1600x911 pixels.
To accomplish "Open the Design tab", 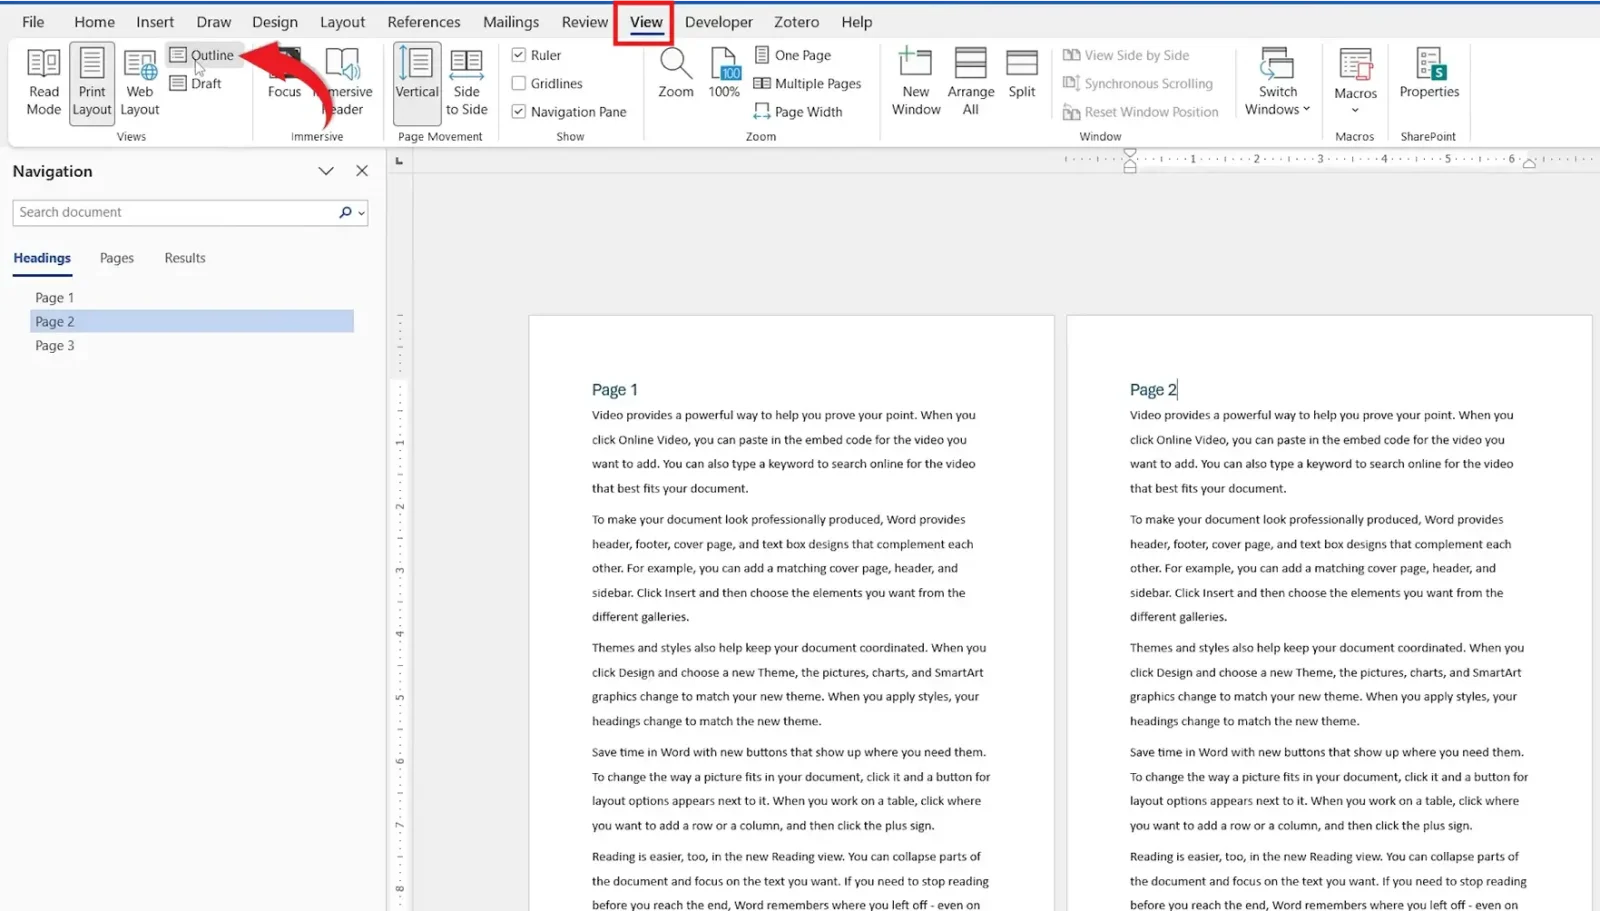I will coord(275,21).
